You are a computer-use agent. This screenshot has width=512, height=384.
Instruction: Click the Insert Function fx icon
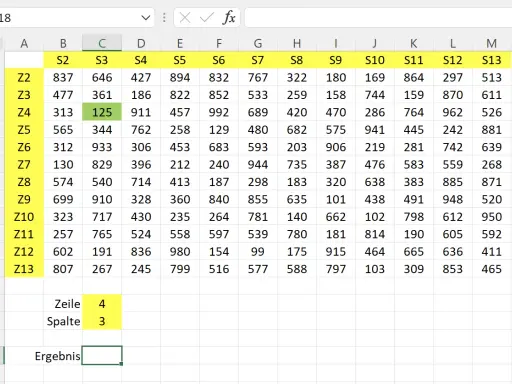coord(229,18)
